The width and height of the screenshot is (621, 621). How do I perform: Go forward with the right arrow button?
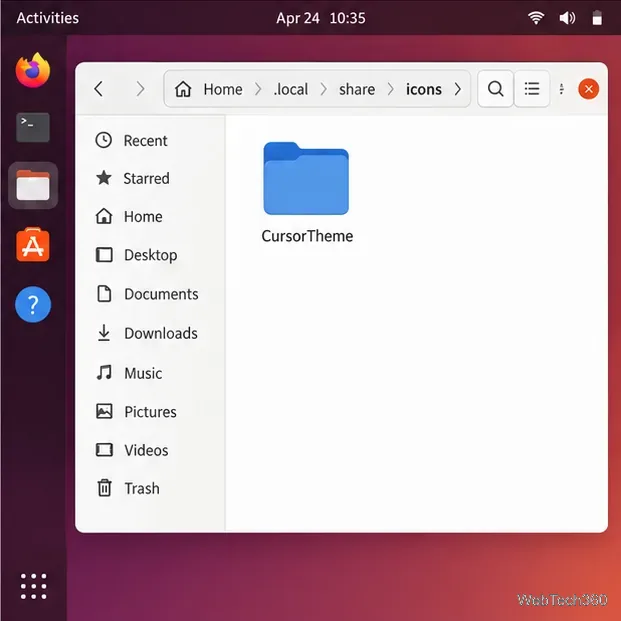(x=140, y=89)
